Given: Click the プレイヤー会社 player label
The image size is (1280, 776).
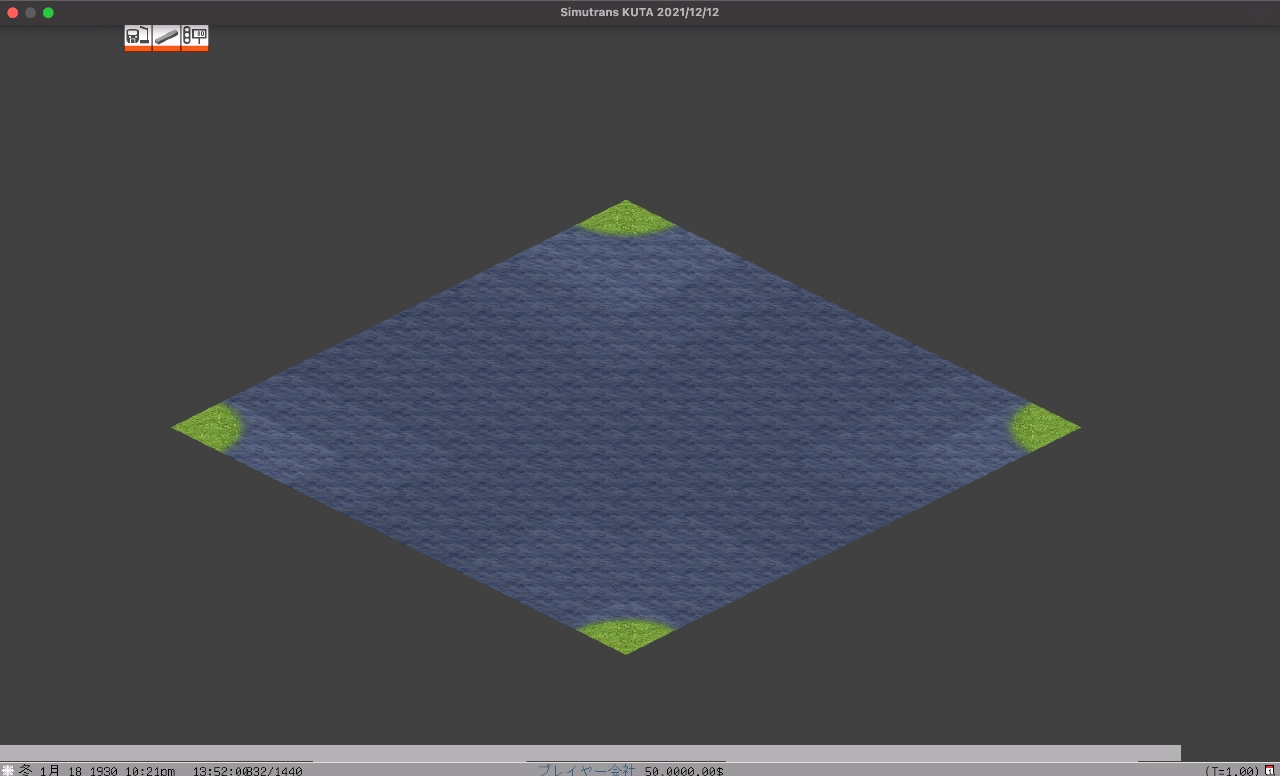Looking at the screenshot, I should tap(586, 771).
